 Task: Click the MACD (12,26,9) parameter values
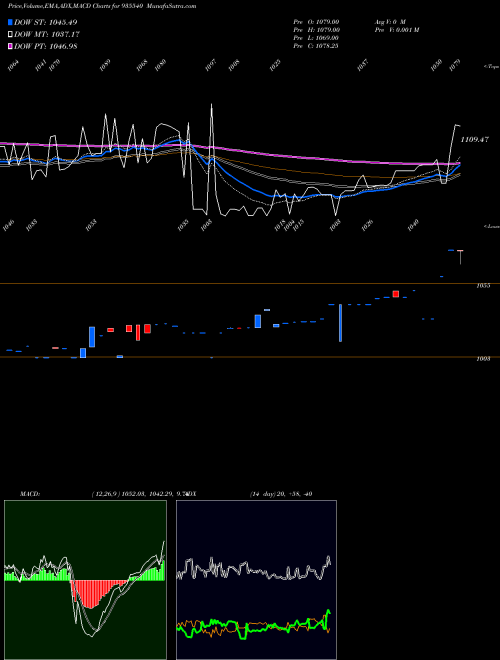point(140,494)
